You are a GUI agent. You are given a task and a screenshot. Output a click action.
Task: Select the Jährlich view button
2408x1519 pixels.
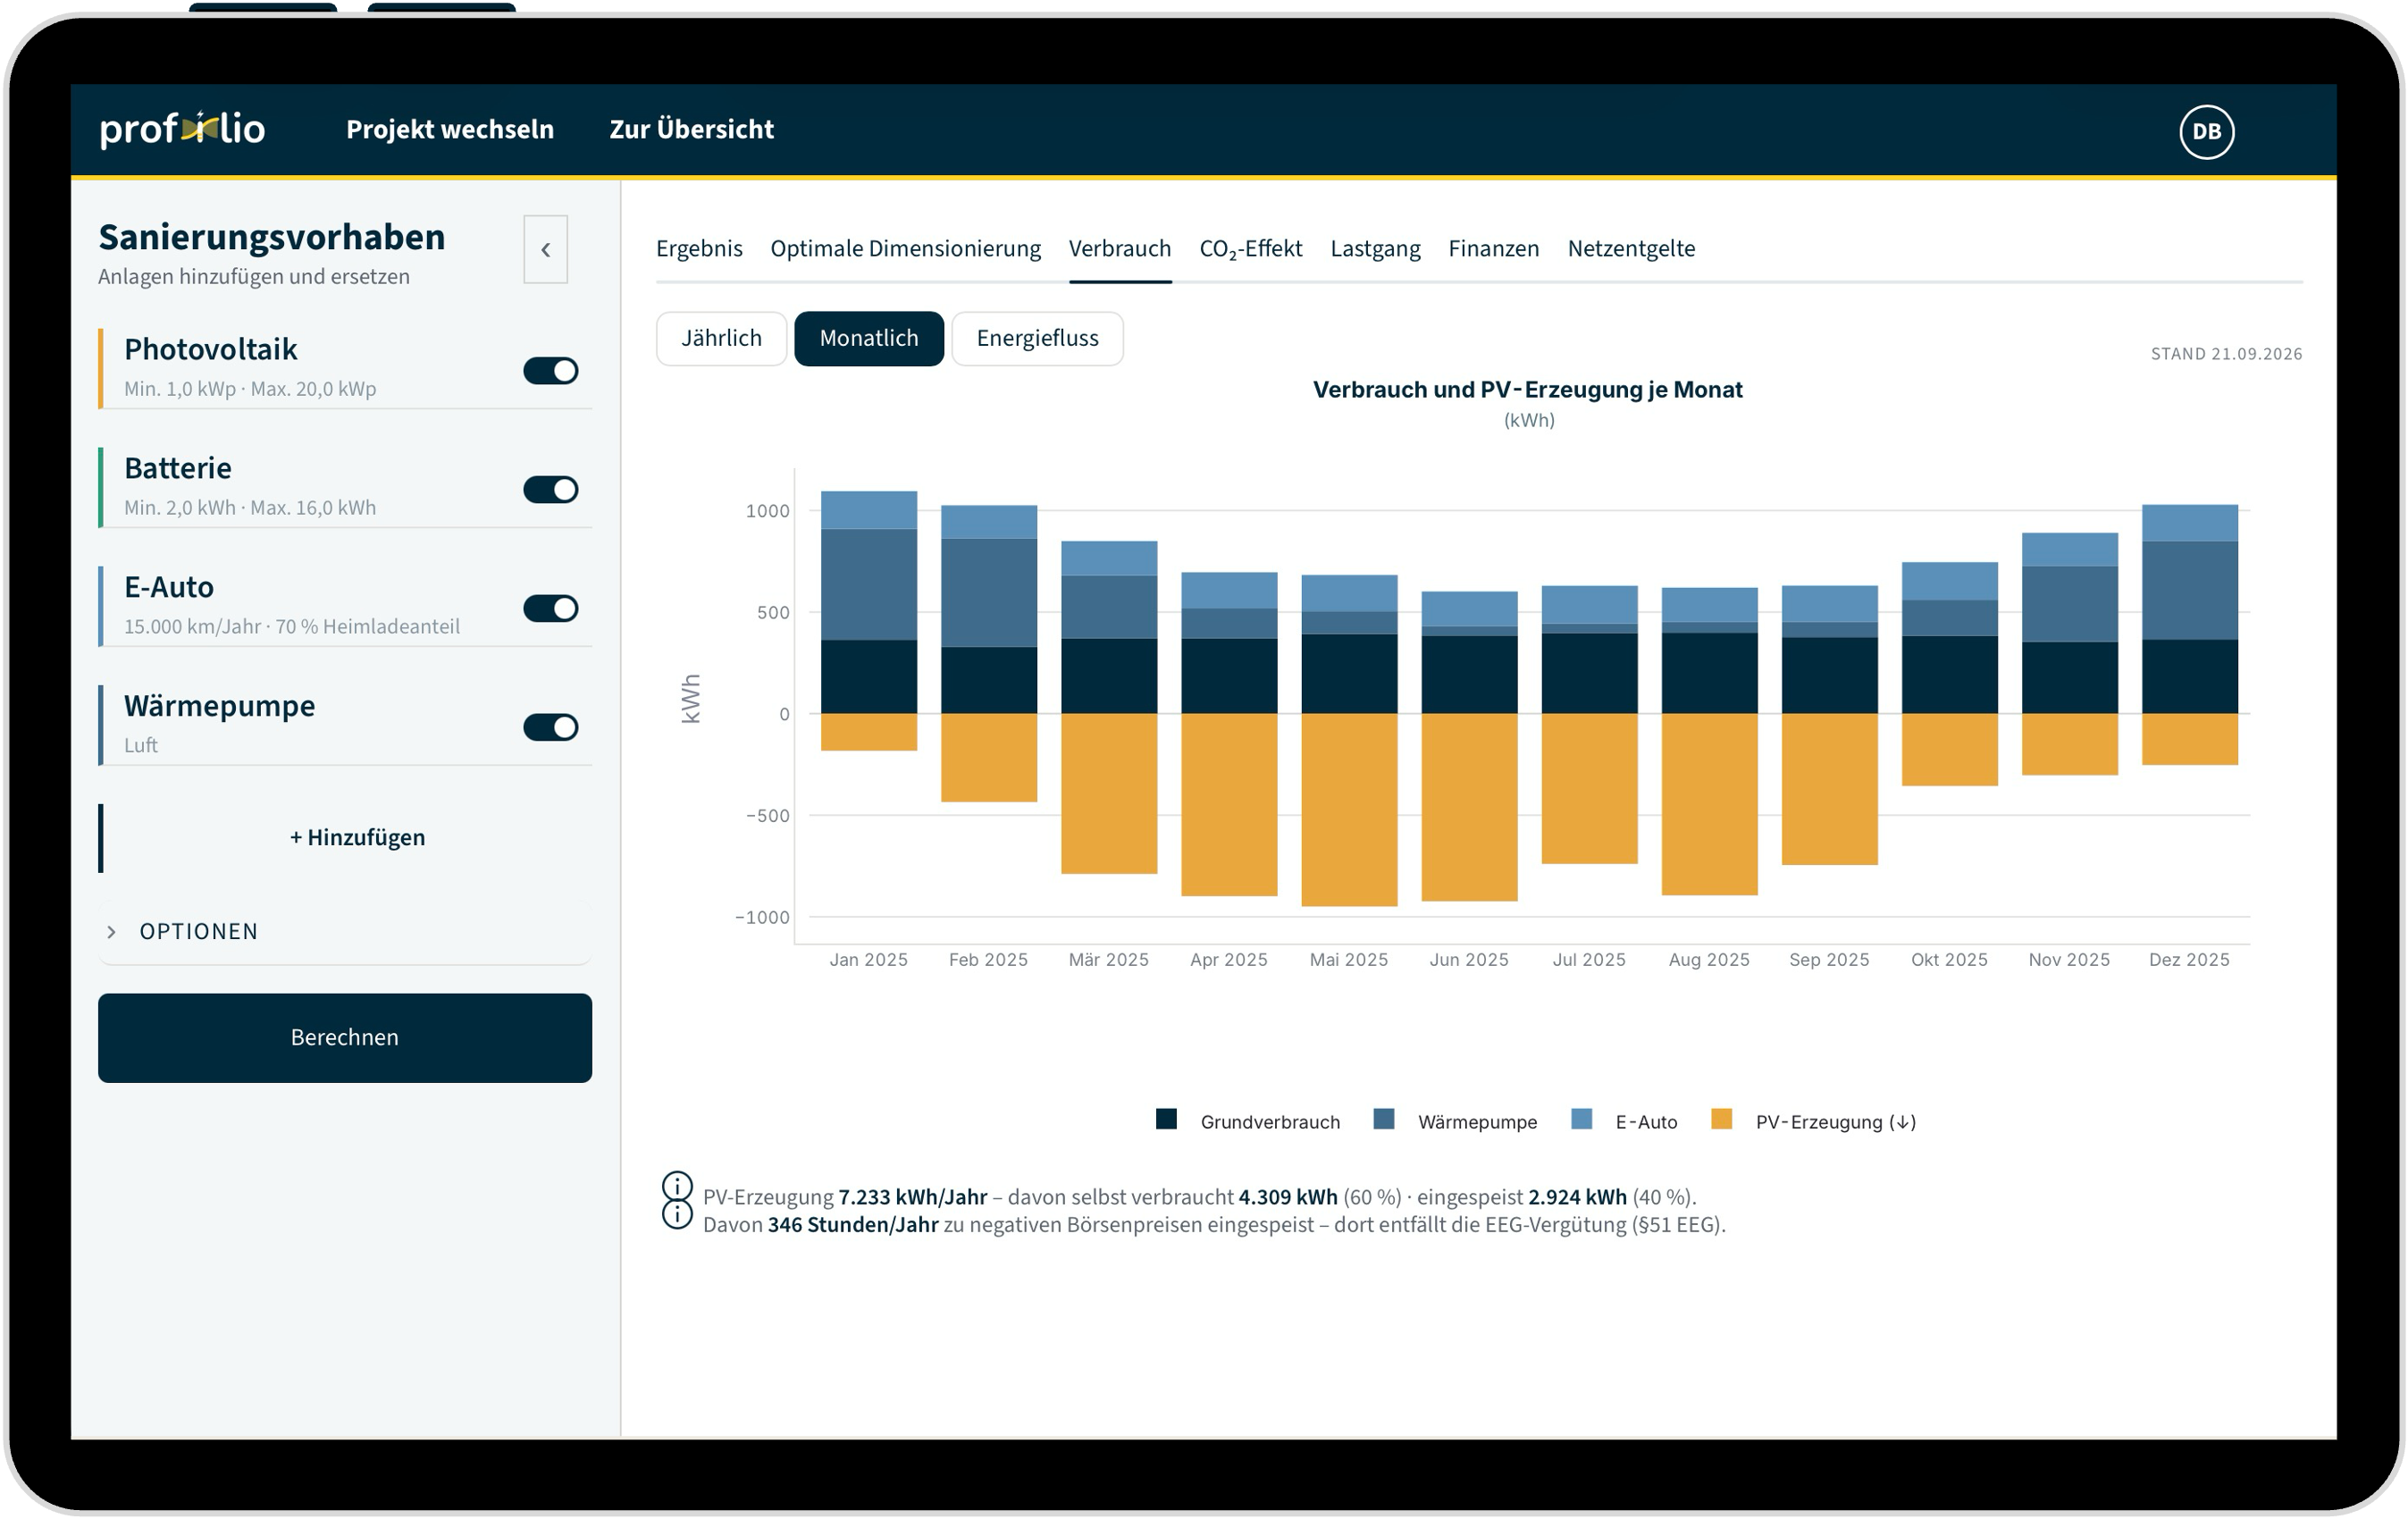(x=721, y=339)
